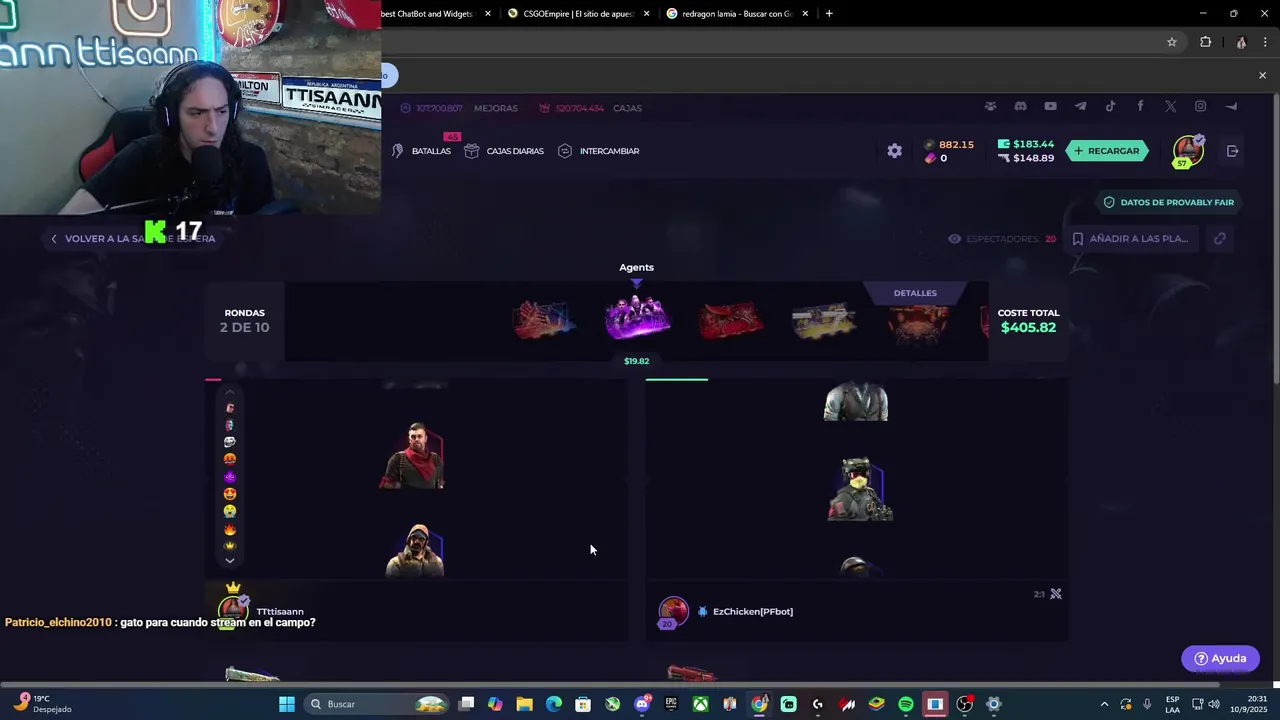The width and height of the screenshot is (1280, 720).
Task: Open the X (Twitter) social icon
Action: [x=1170, y=106]
